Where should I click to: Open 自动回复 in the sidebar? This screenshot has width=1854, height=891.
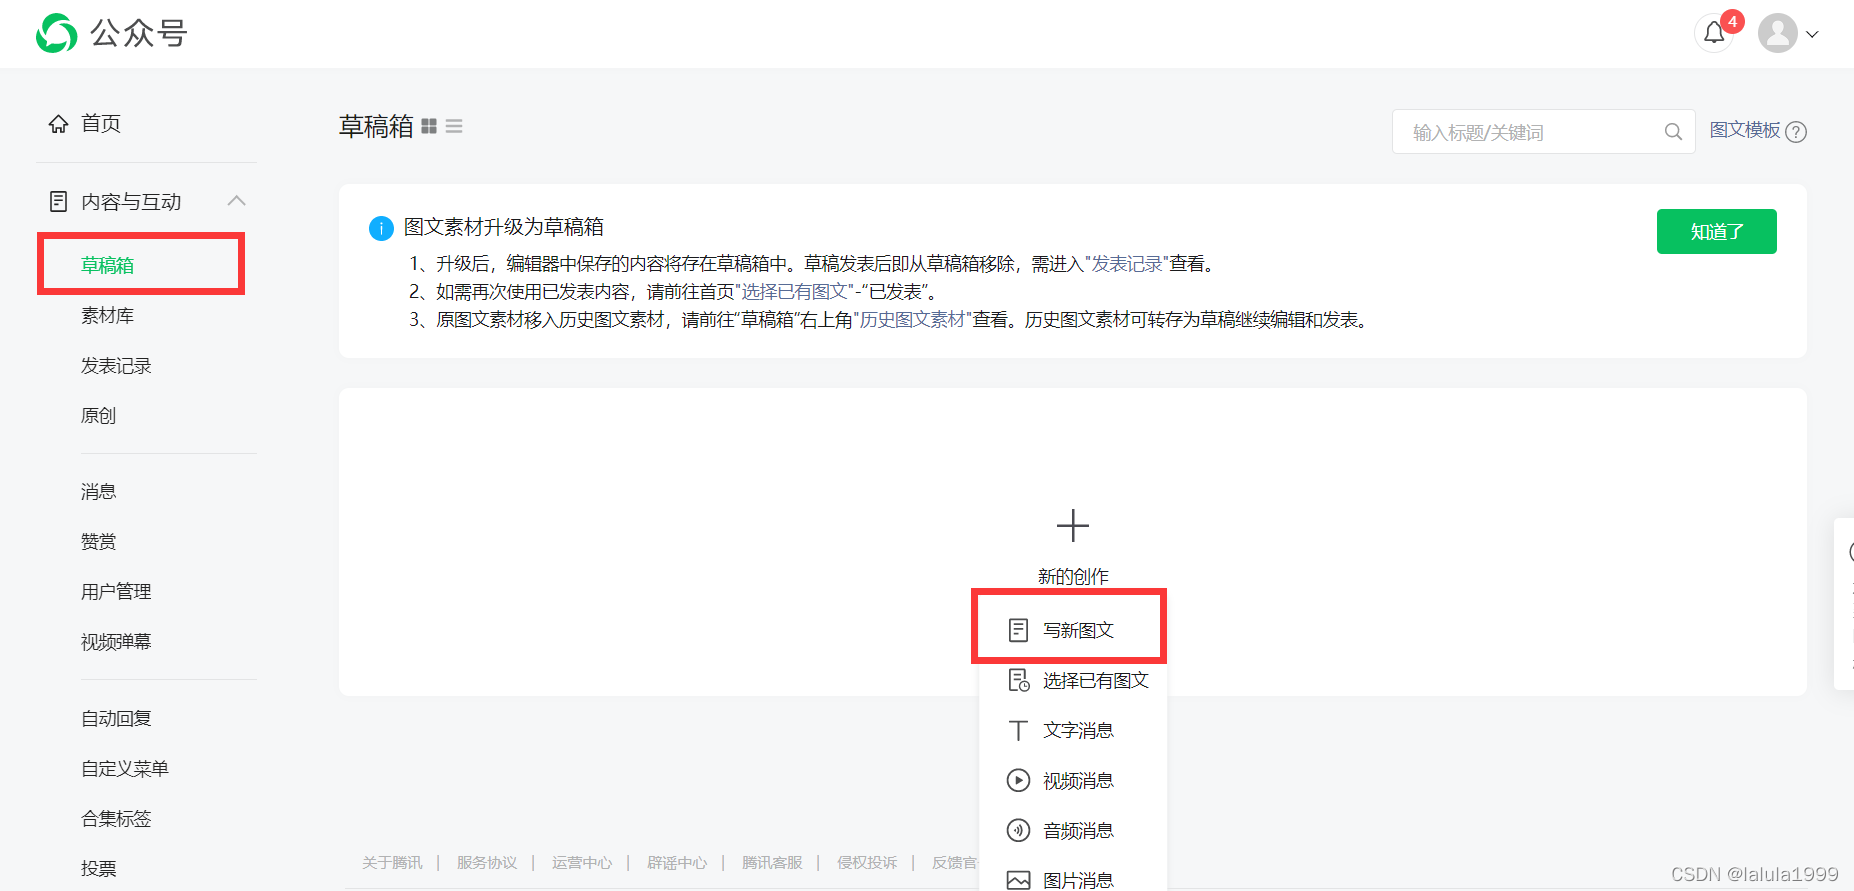(x=116, y=718)
